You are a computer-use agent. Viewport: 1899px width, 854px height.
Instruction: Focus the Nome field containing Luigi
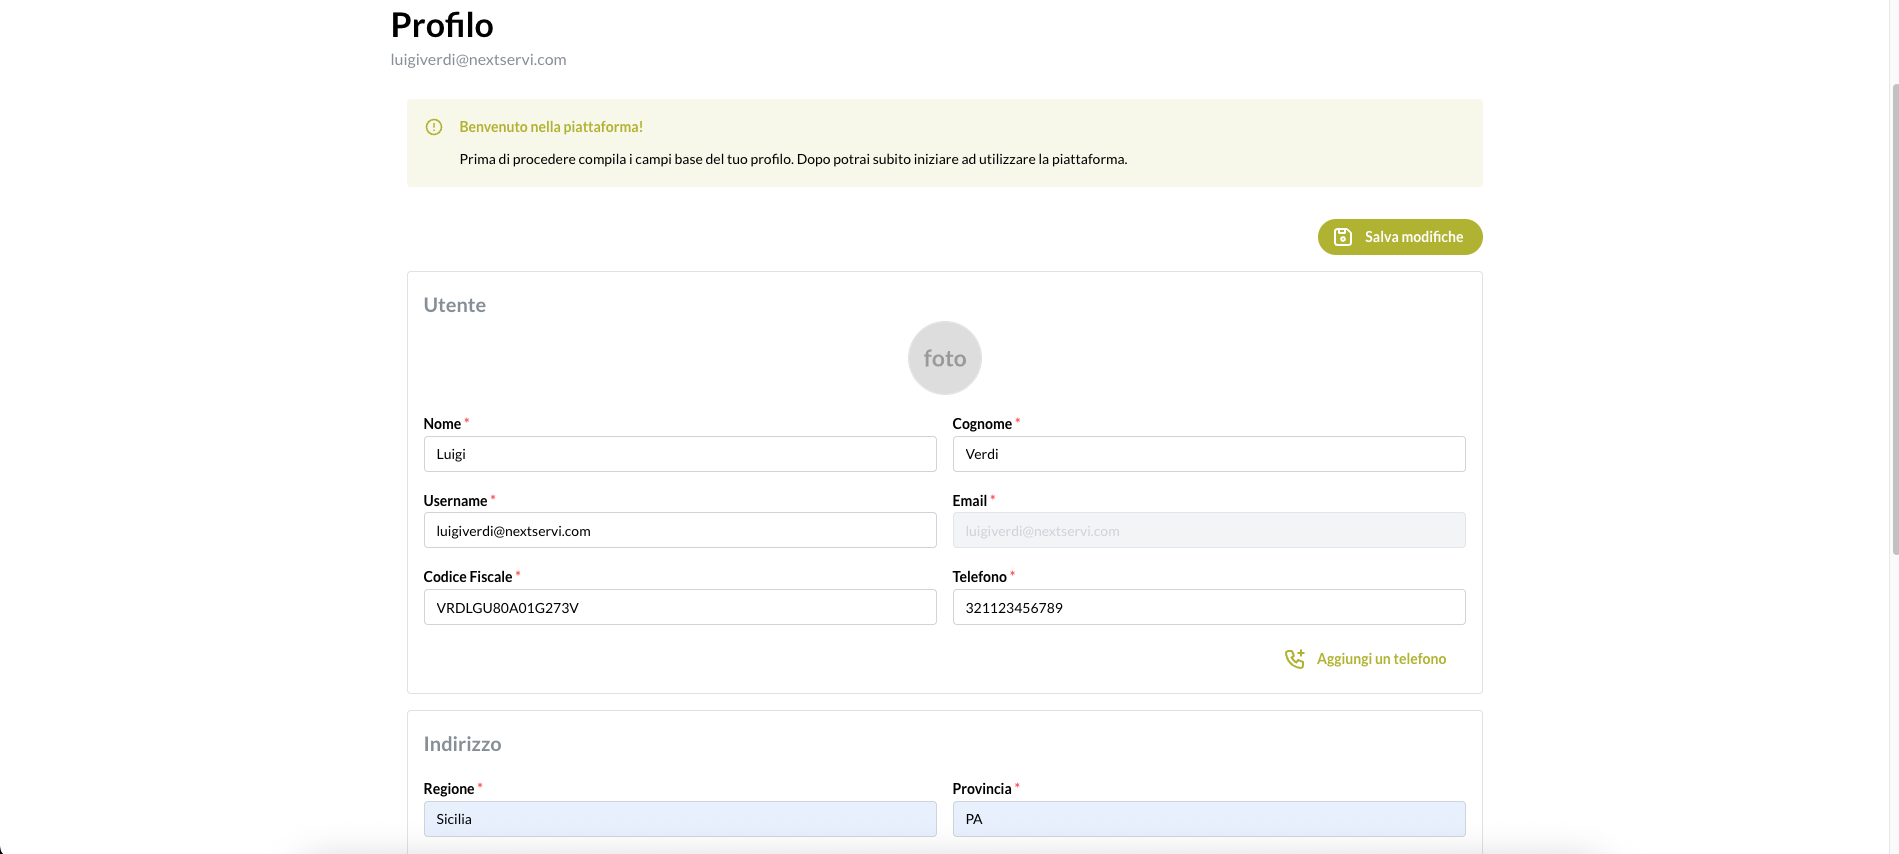tap(679, 454)
